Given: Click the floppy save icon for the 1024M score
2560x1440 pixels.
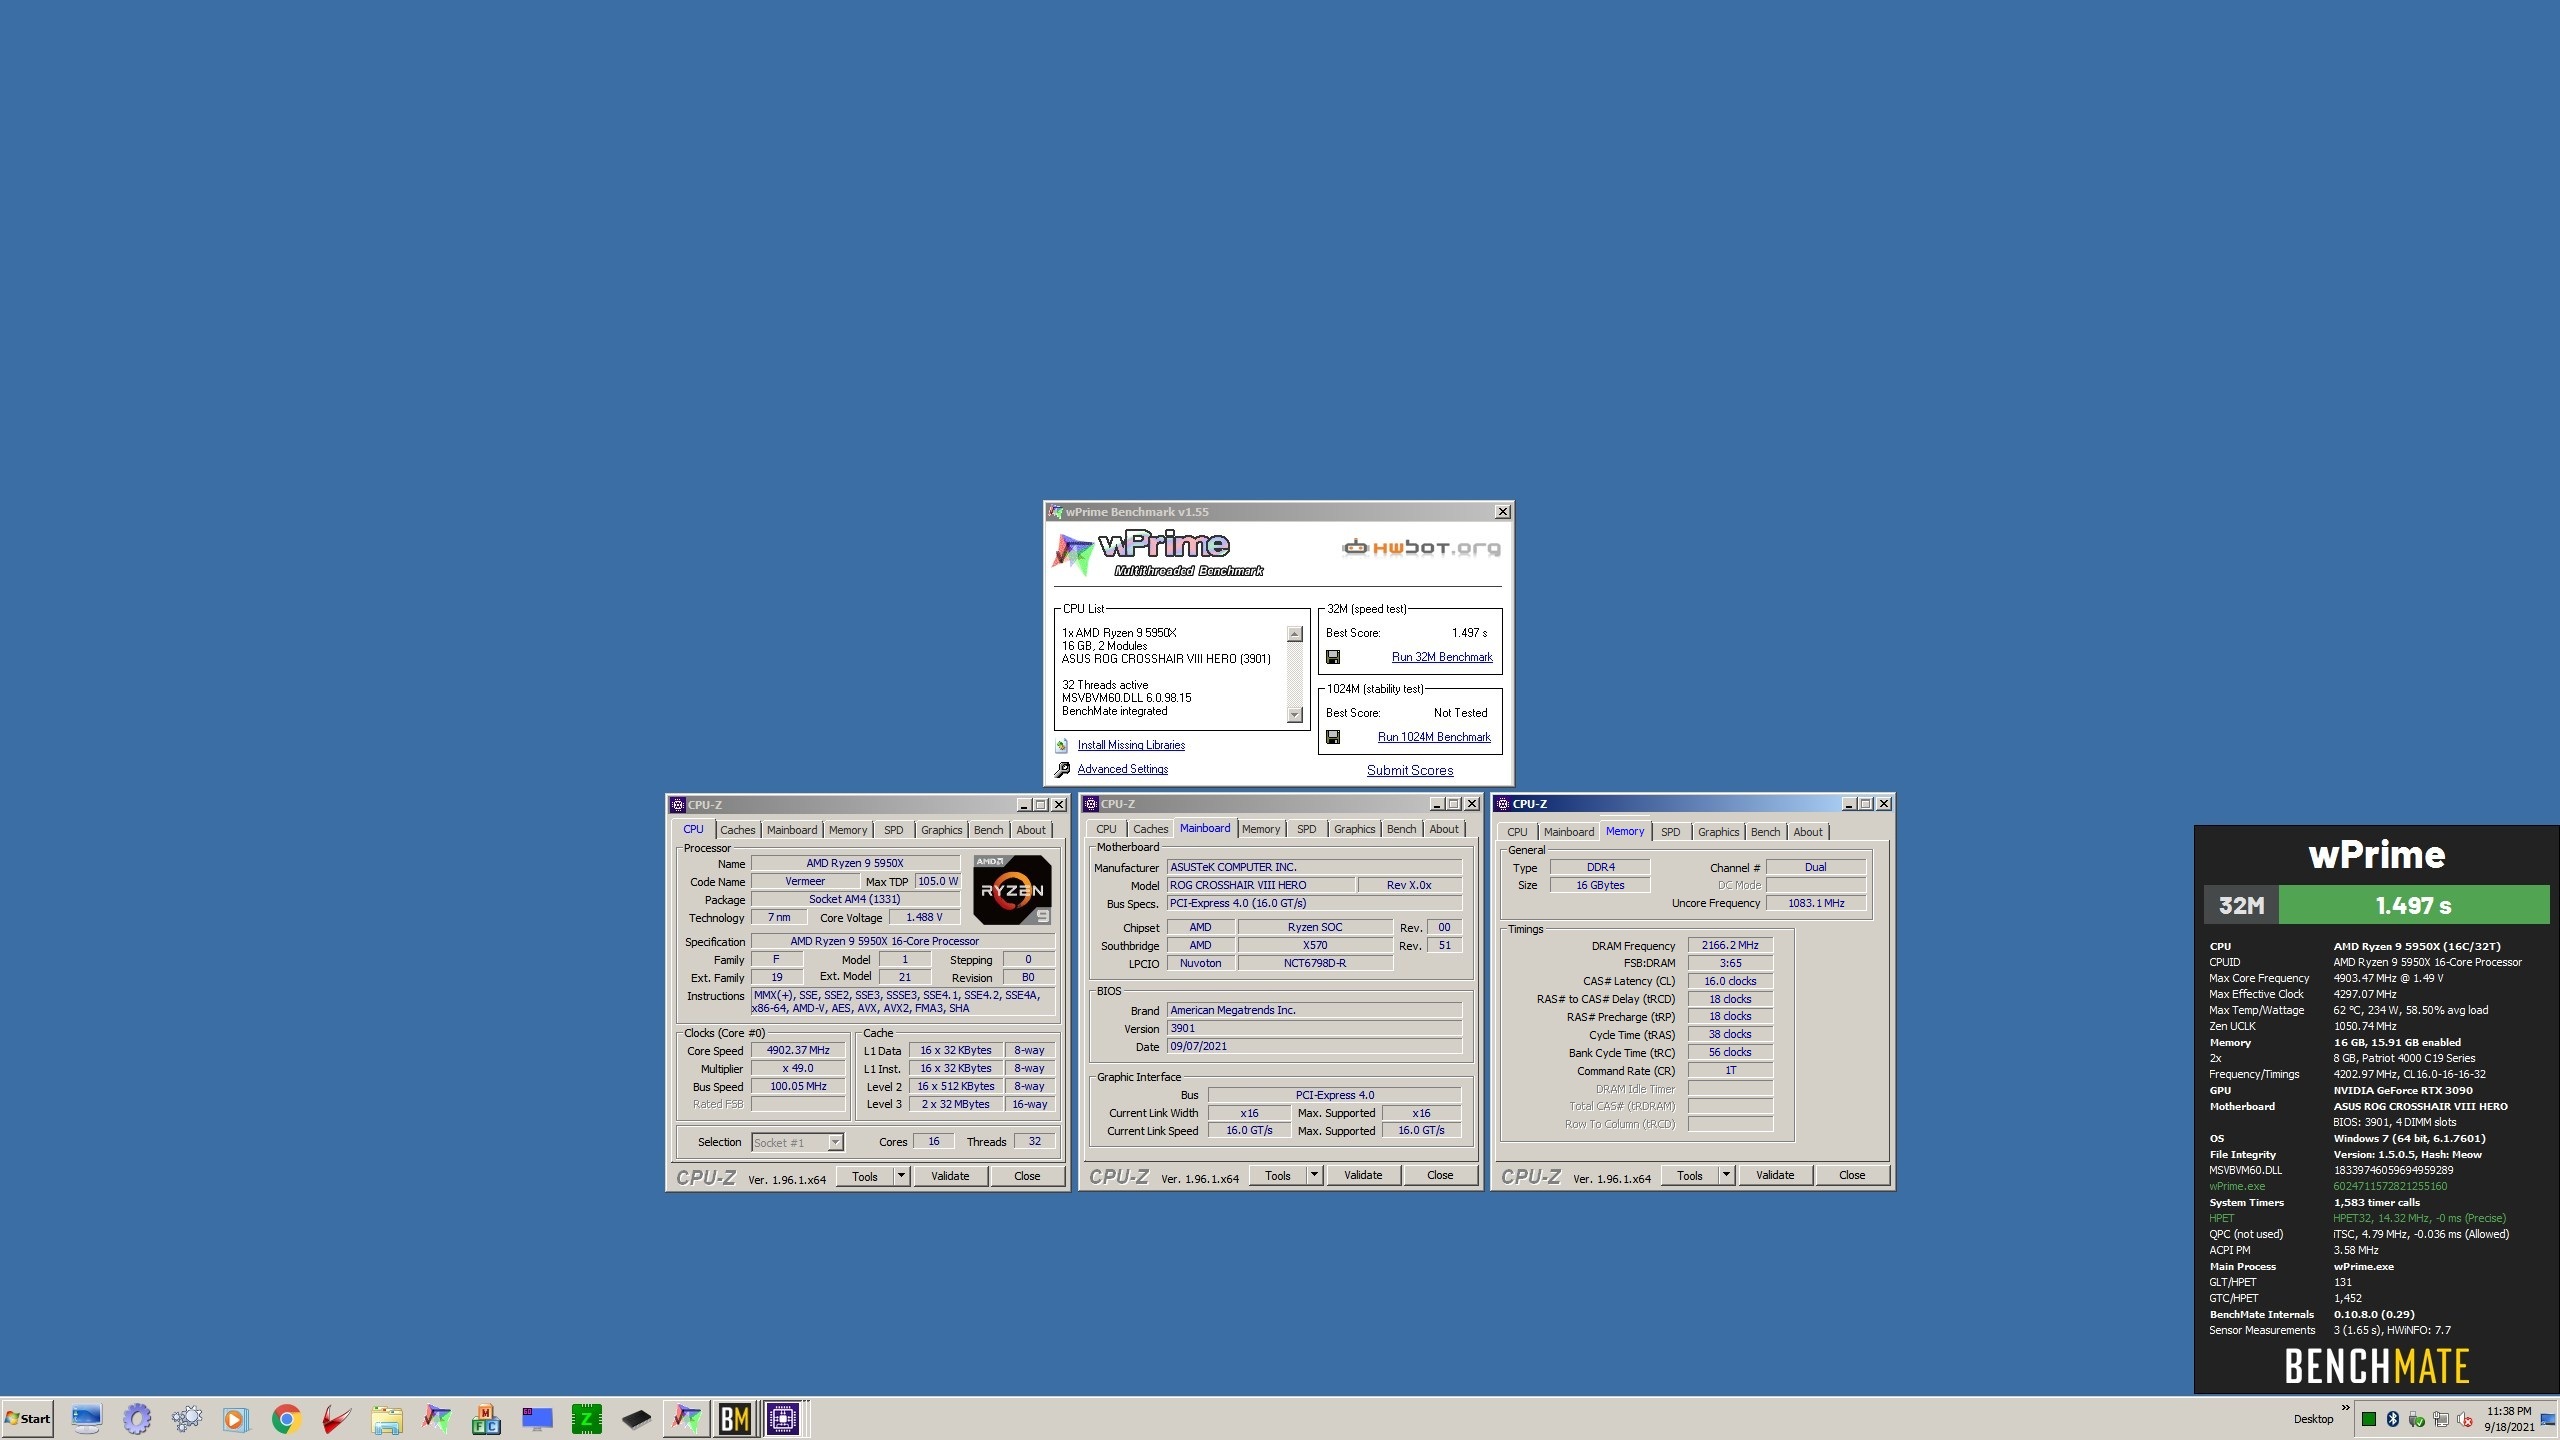Looking at the screenshot, I should point(1332,737).
